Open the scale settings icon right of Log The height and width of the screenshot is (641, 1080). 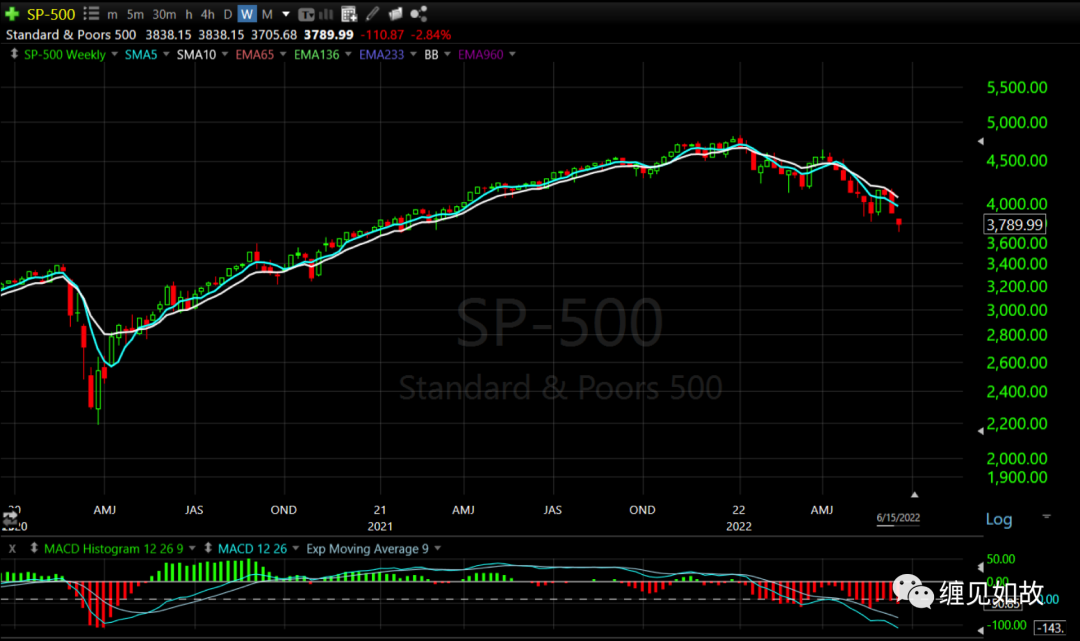(1046, 516)
